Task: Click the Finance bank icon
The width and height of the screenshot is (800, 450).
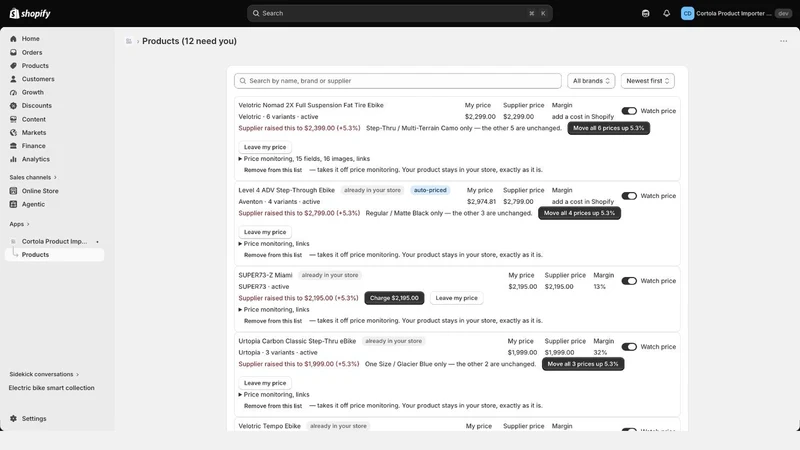Action: (x=13, y=145)
